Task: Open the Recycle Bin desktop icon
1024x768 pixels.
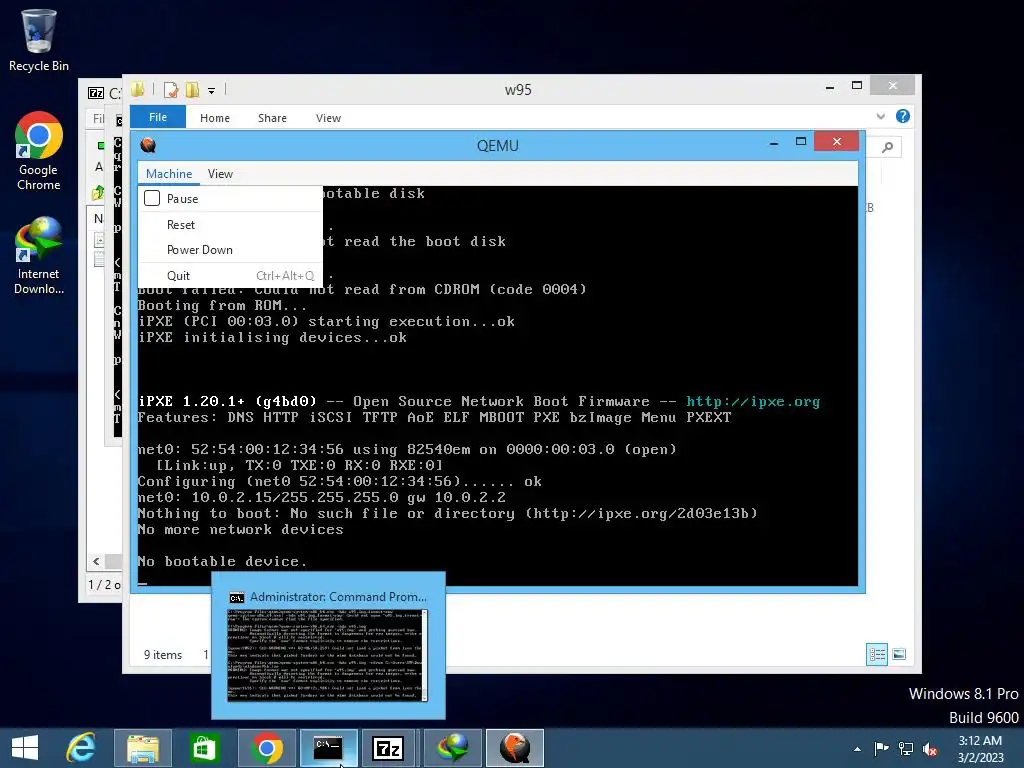Action: (x=39, y=40)
